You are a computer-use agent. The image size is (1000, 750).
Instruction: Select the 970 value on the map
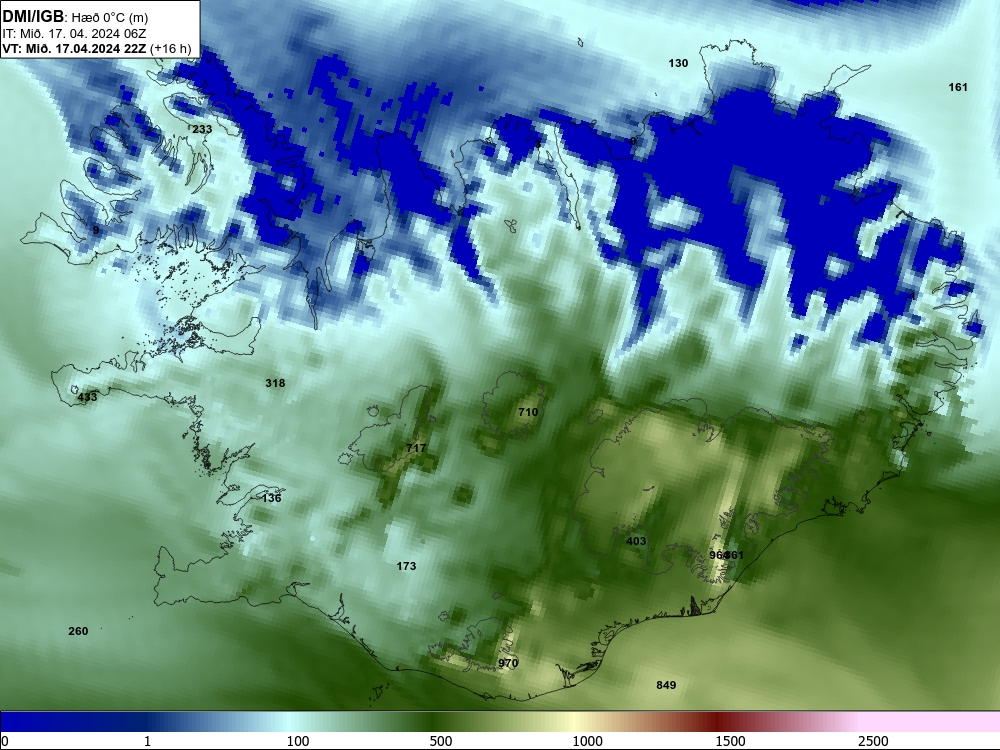pos(508,663)
